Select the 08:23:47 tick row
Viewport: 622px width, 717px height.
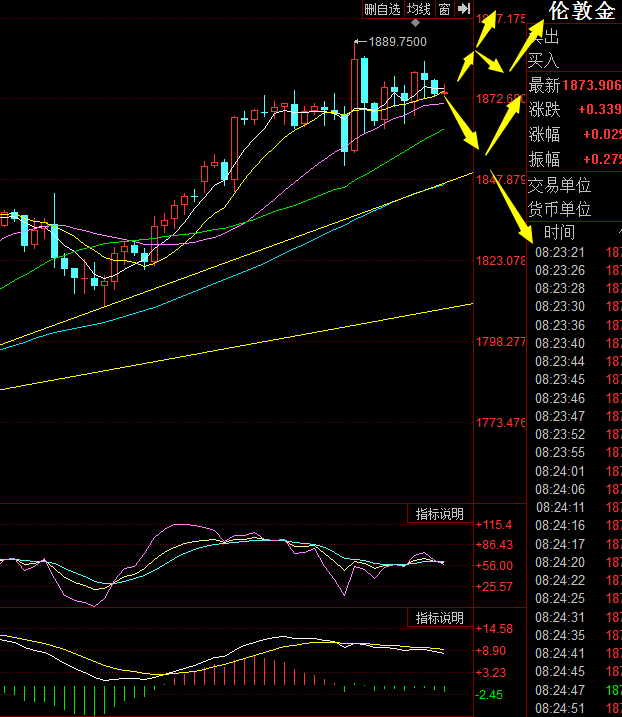578,416
